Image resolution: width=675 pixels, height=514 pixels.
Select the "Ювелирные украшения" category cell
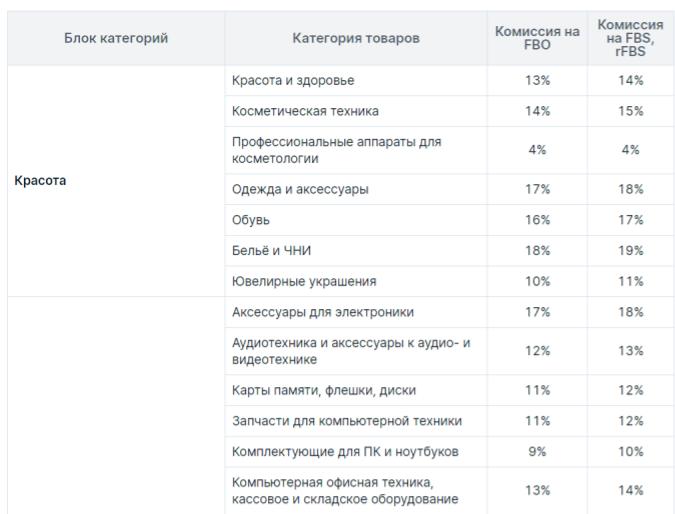tap(303, 281)
